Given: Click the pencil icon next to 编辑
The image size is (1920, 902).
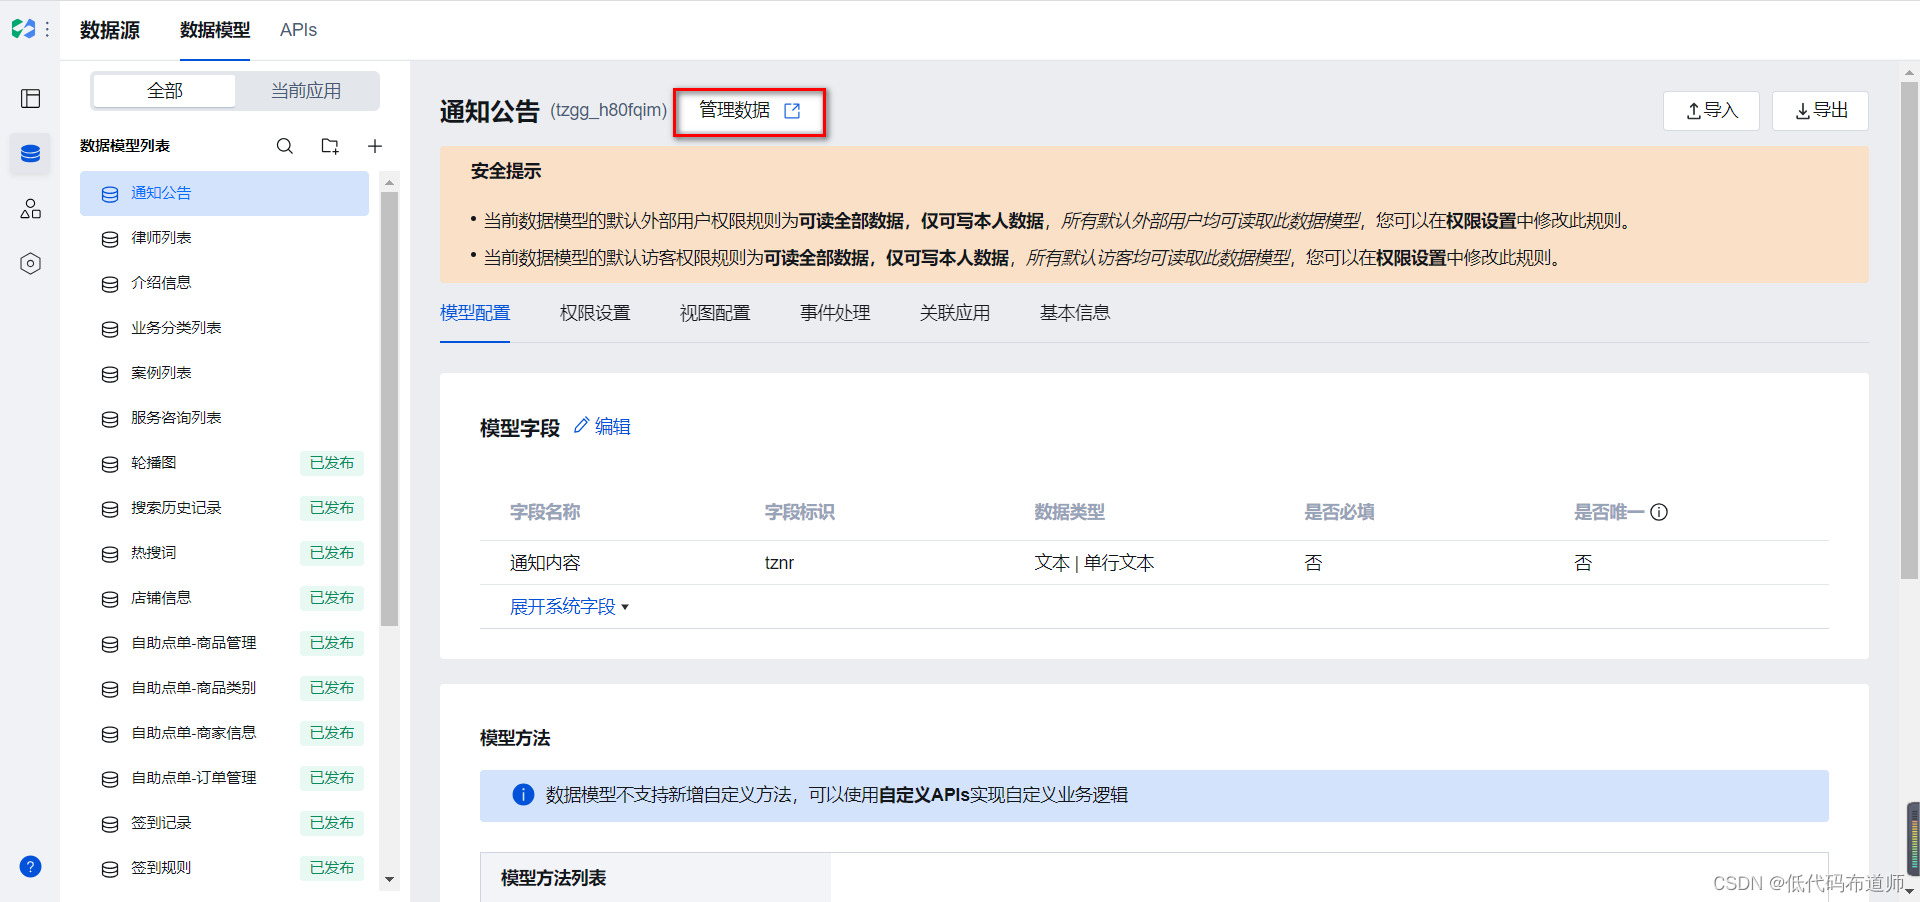Looking at the screenshot, I should click(x=581, y=426).
